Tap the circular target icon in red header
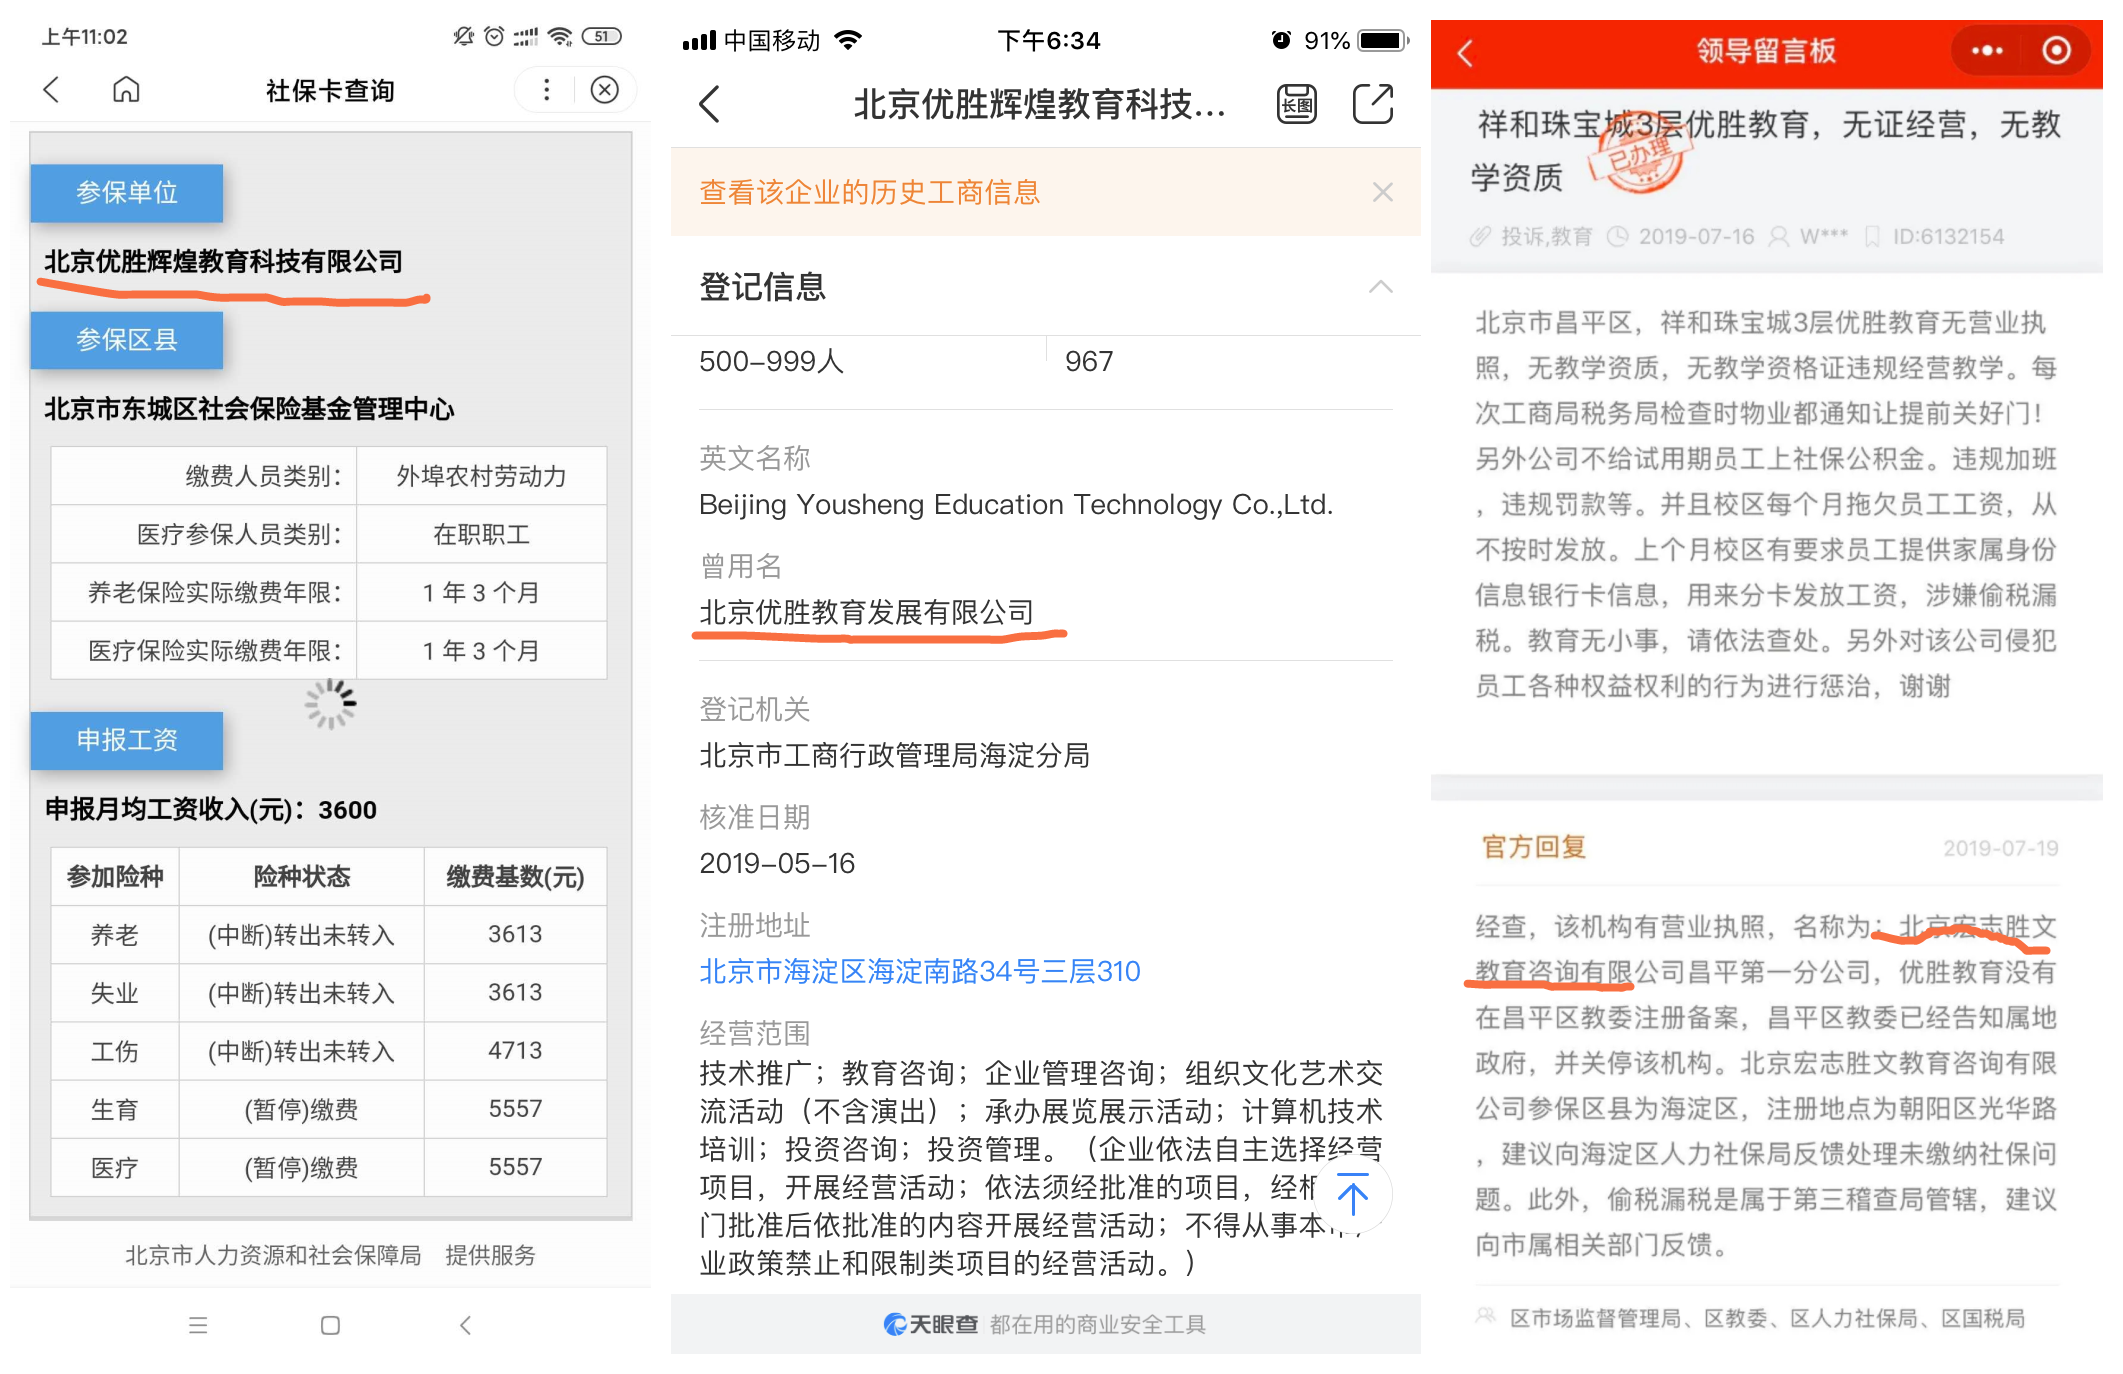This screenshot has width=2123, height=1374. click(x=2056, y=51)
